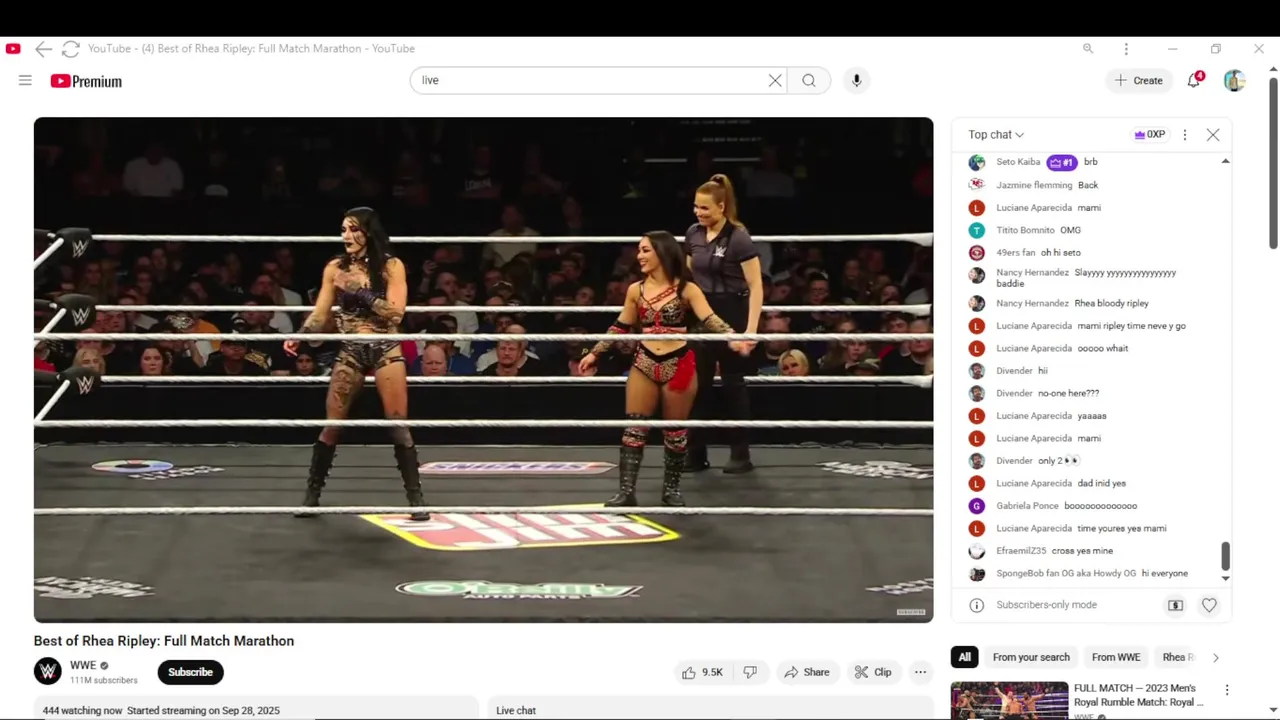
Task: Open browser three-dot menu
Action: click(x=1126, y=48)
